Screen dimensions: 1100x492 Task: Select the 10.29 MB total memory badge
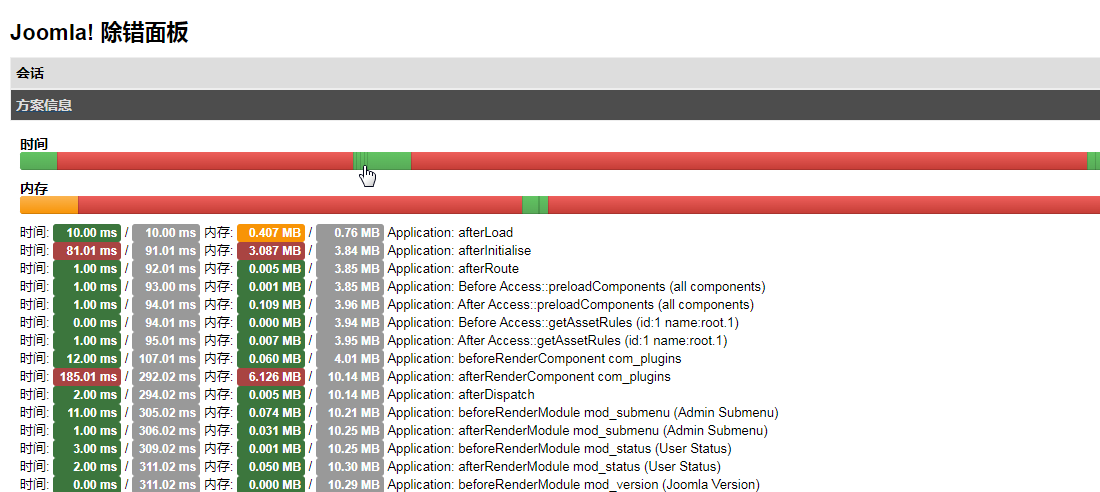click(x=349, y=485)
